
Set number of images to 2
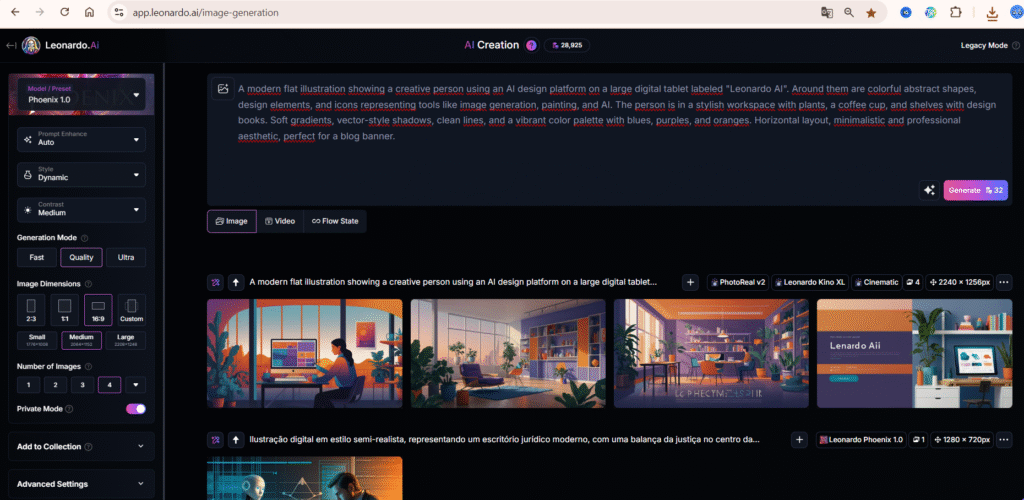coord(56,384)
